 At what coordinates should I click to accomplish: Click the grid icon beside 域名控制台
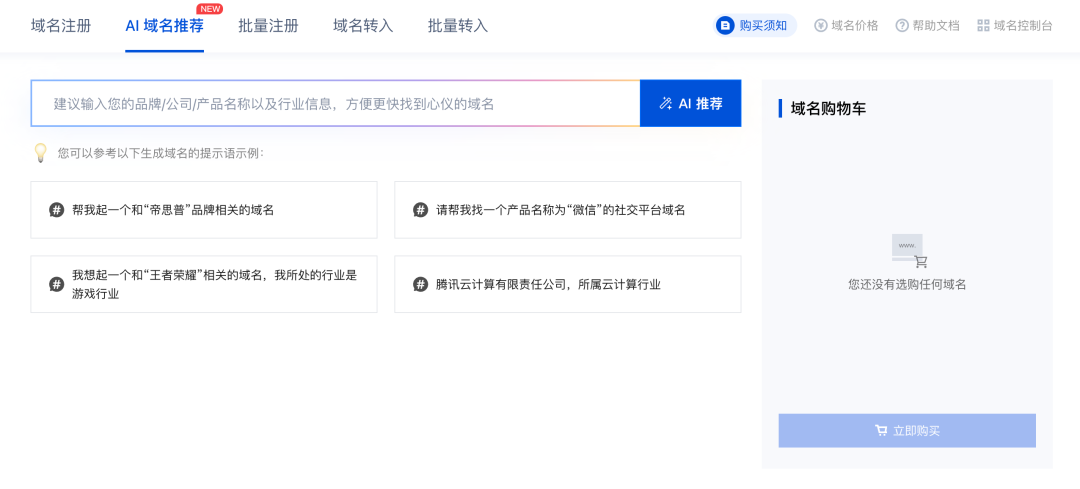coord(984,25)
